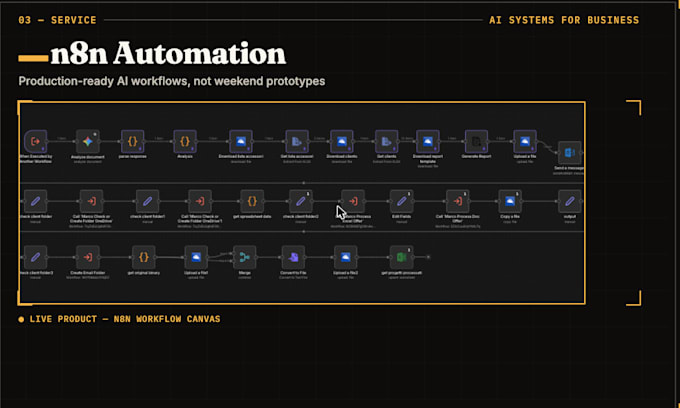Open the 'Call Marco Check or Create Folder OneDrive1' node
680x408 pixels.
(x=200, y=201)
